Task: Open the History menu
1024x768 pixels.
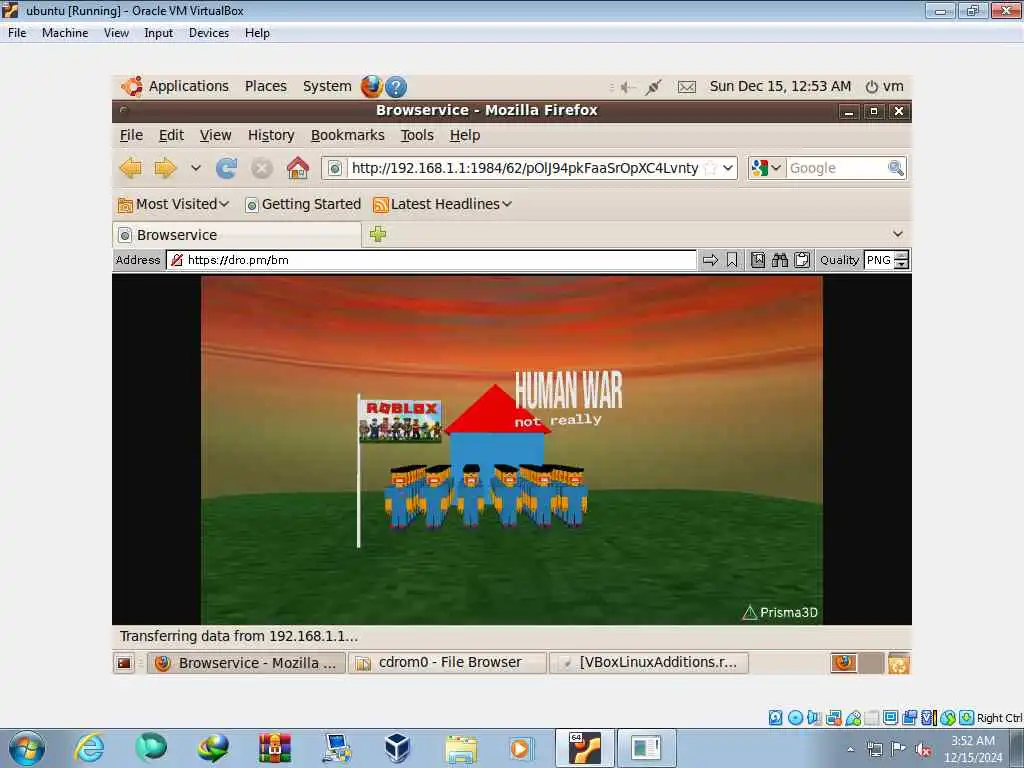Action: [271, 135]
